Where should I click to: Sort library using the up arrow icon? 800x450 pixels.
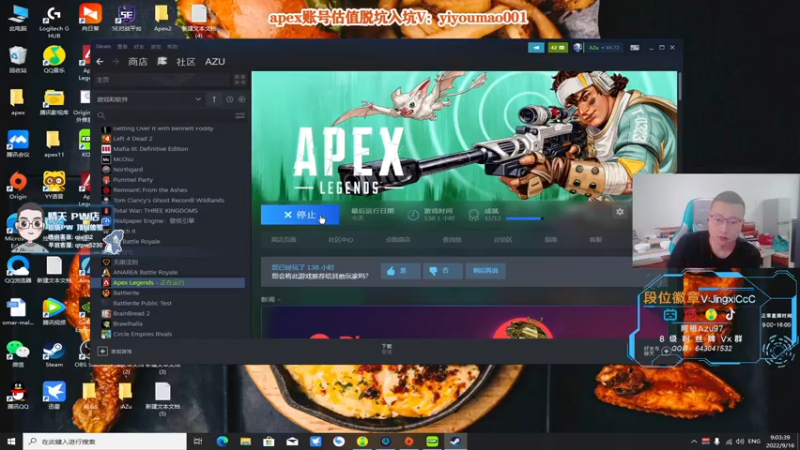tap(214, 99)
